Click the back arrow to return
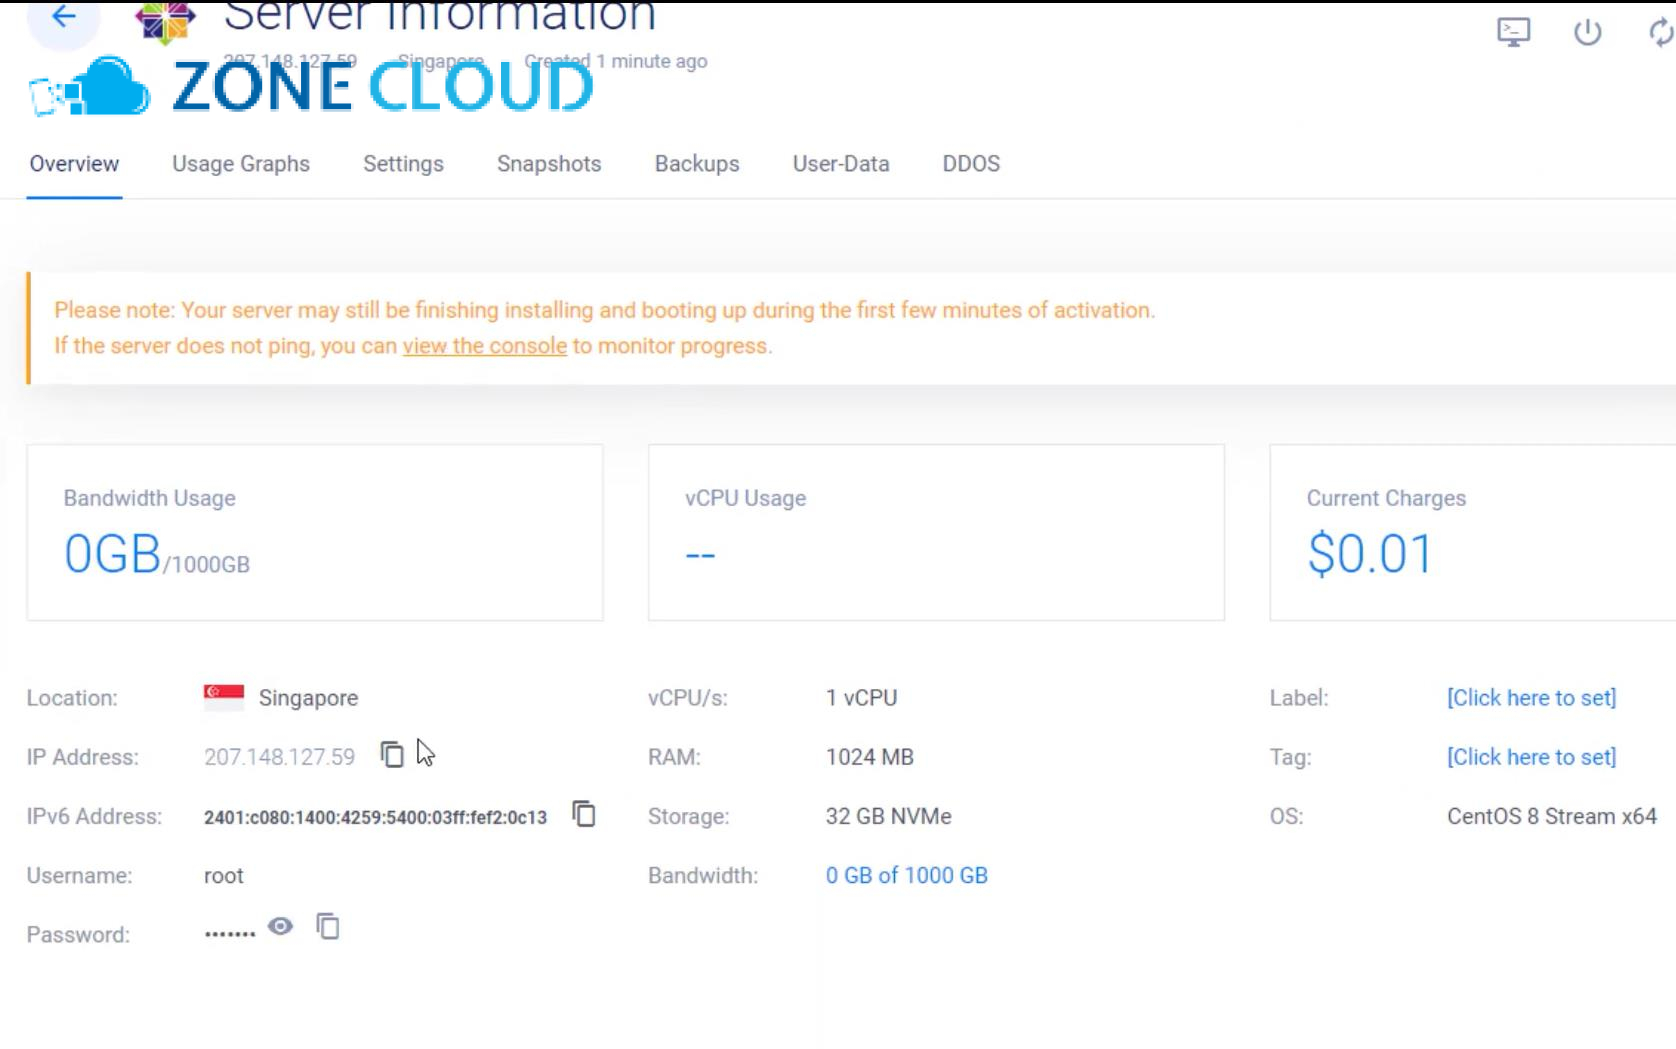The width and height of the screenshot is (1676, 1049). pyautogui.click(x=63, y=15)
